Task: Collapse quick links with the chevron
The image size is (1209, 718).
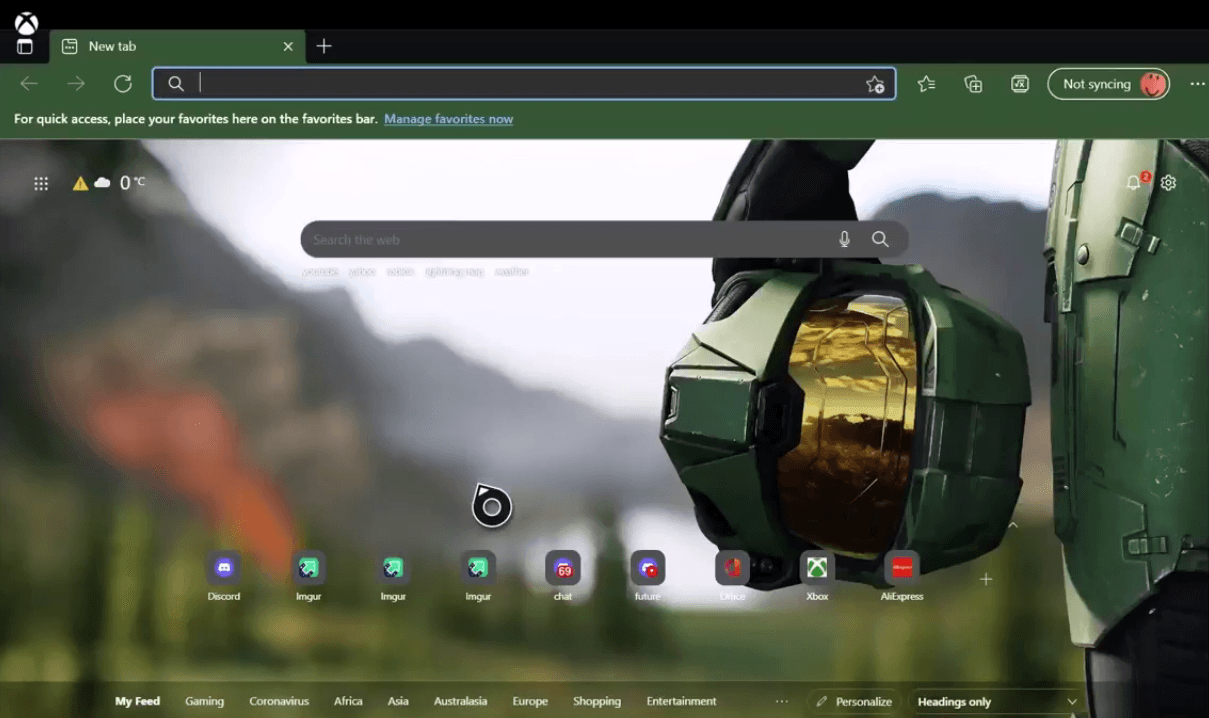Action: tap(1013, 523)
